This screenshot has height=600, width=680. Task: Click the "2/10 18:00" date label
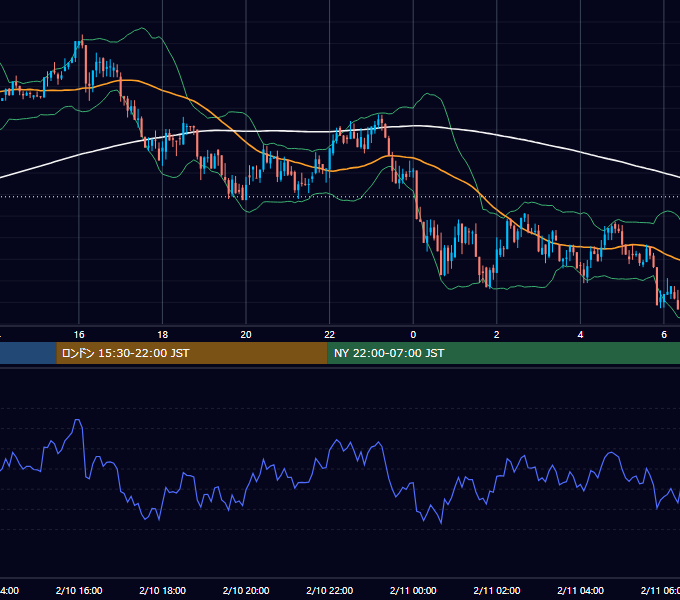pos(163,590)
